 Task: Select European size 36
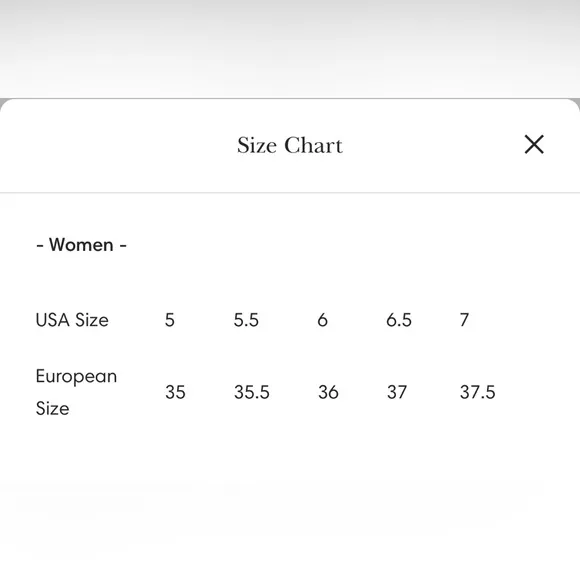pos(328,392)
